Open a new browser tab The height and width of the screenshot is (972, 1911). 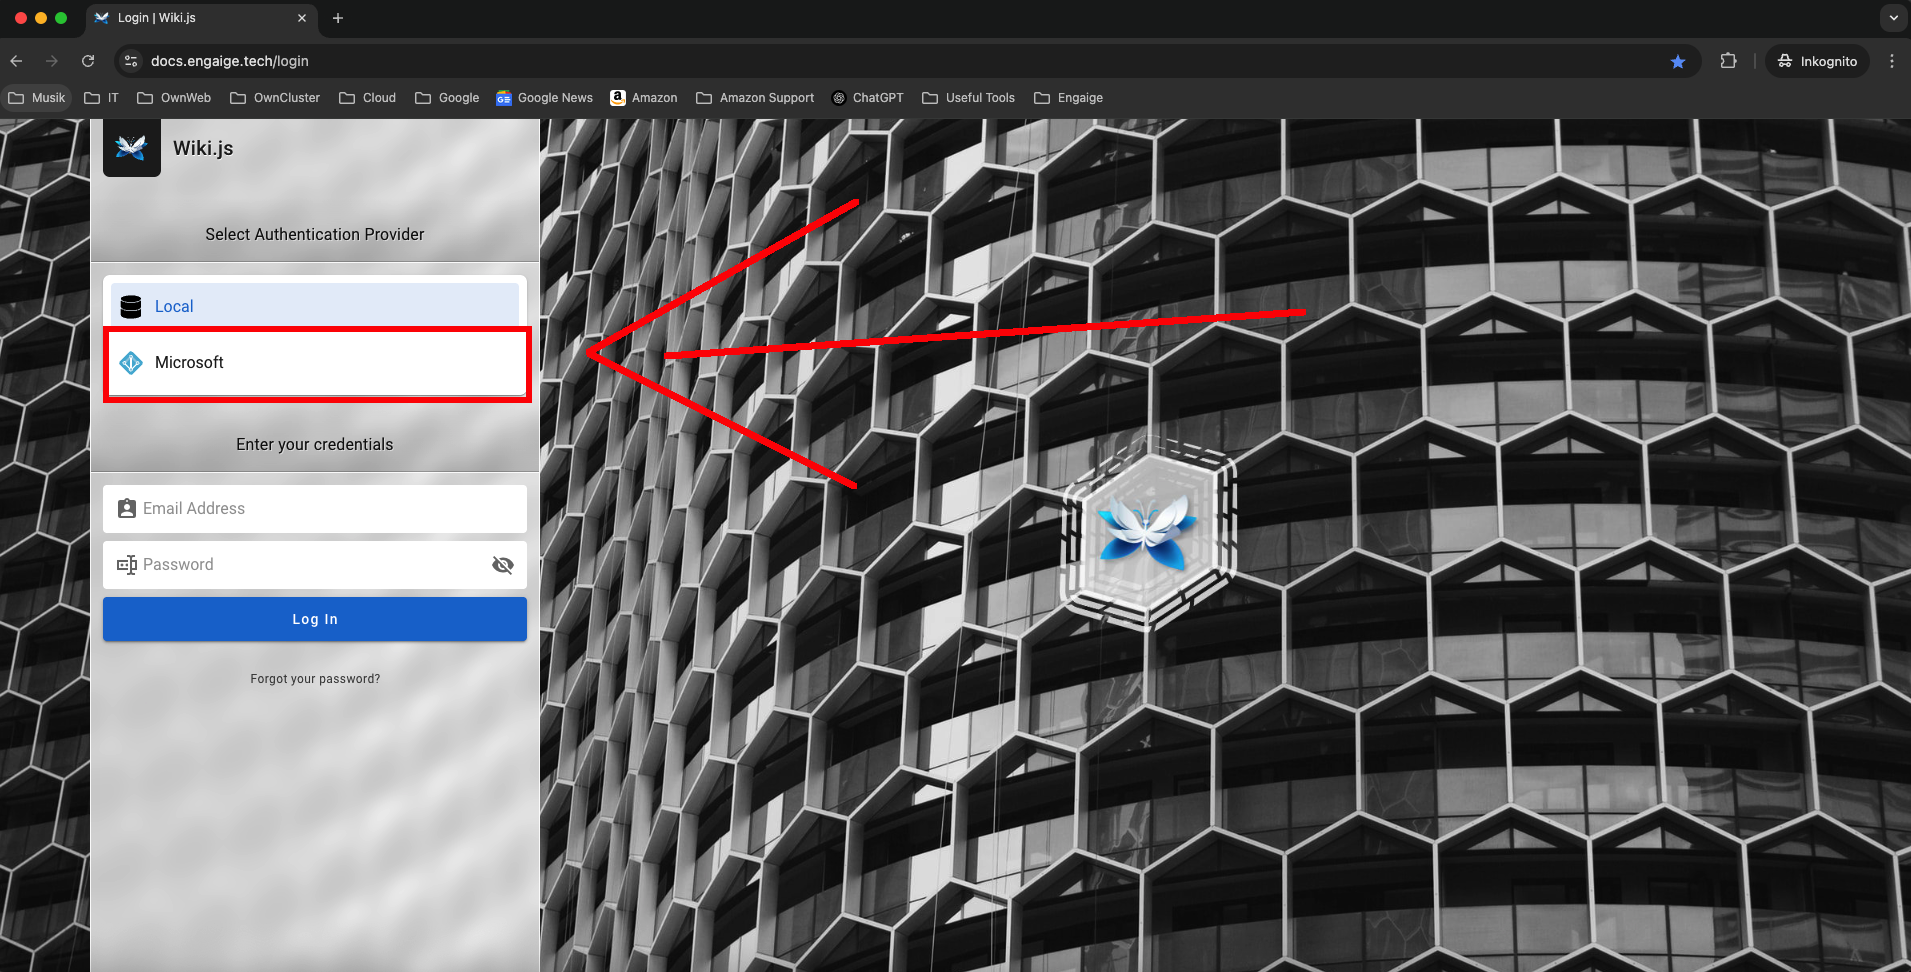tap(338, 18)
